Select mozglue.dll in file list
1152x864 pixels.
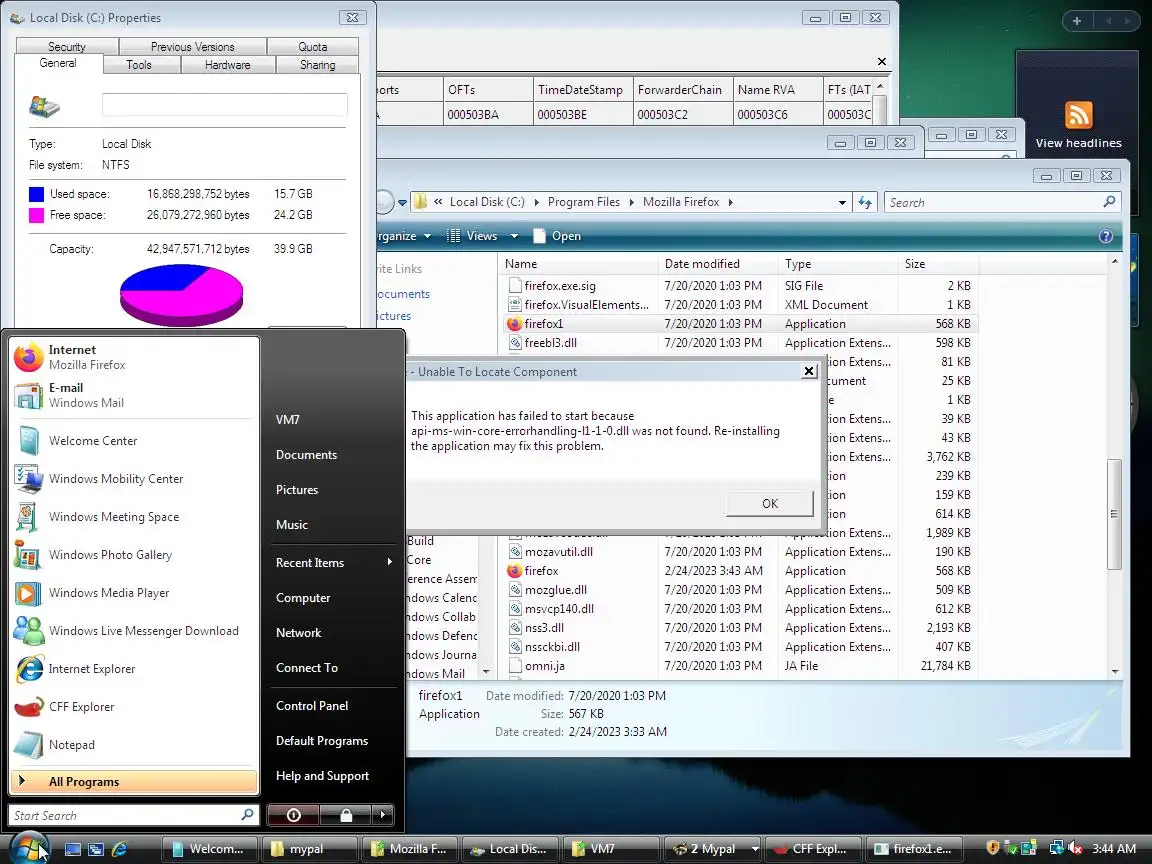coord(741,590)
